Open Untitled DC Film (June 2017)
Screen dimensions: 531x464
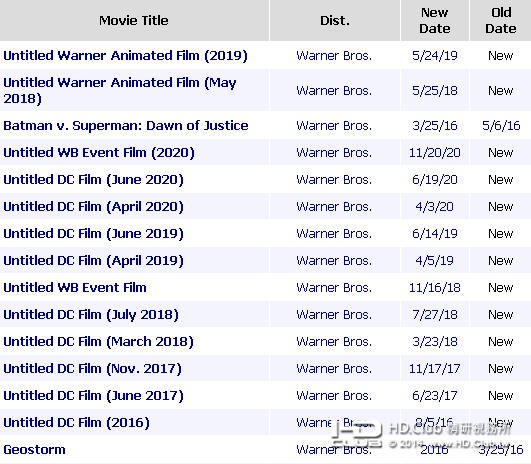(93, 396)
